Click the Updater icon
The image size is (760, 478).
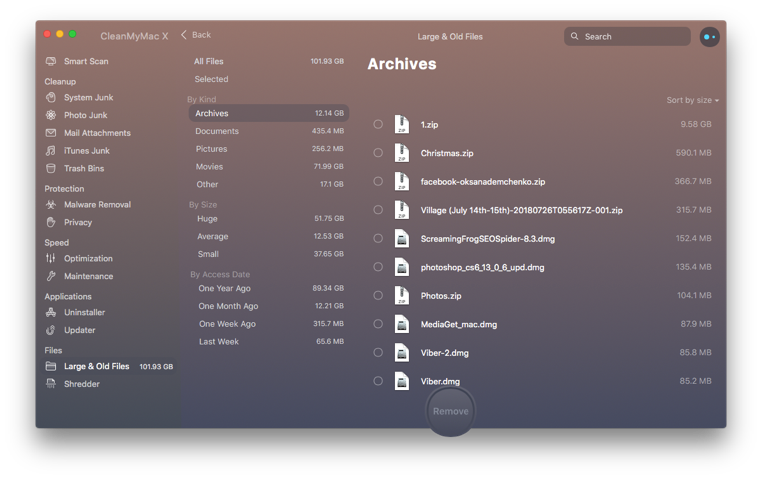[51, 330]
